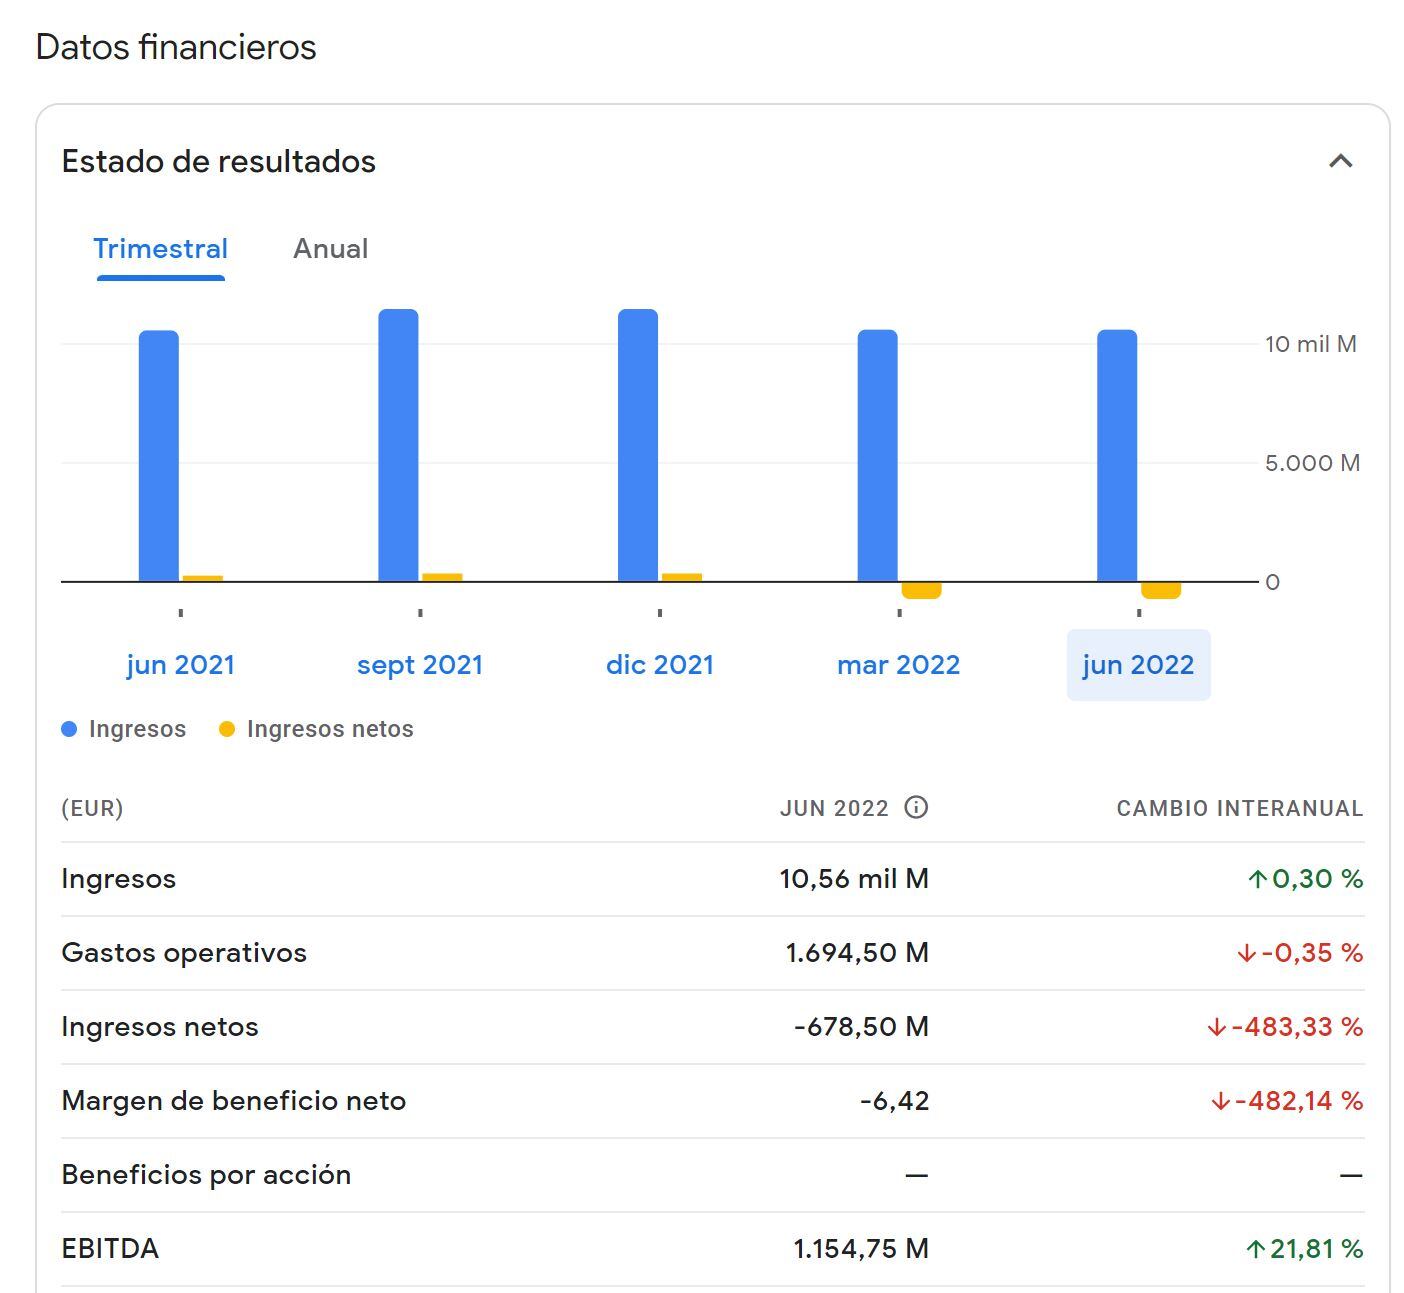The height and width of the screenshot is (1293, 1404).
Task: Click the red down arrow beside -483,33 %
Action: tap(1216, 1027)
